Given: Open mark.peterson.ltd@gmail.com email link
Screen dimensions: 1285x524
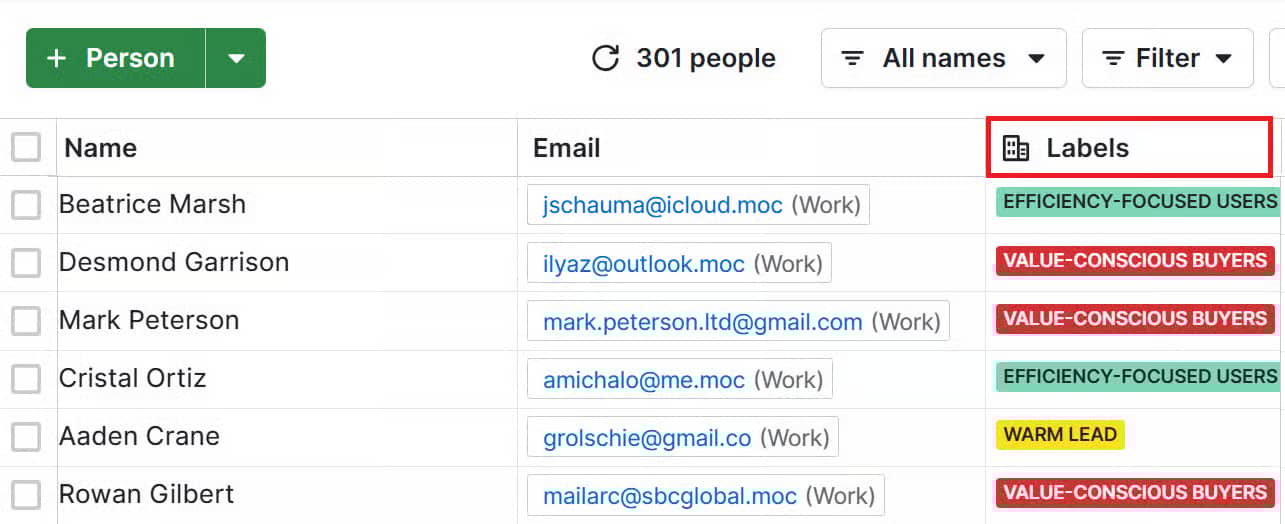Looking at the screenshot, I should coord(702,322).
